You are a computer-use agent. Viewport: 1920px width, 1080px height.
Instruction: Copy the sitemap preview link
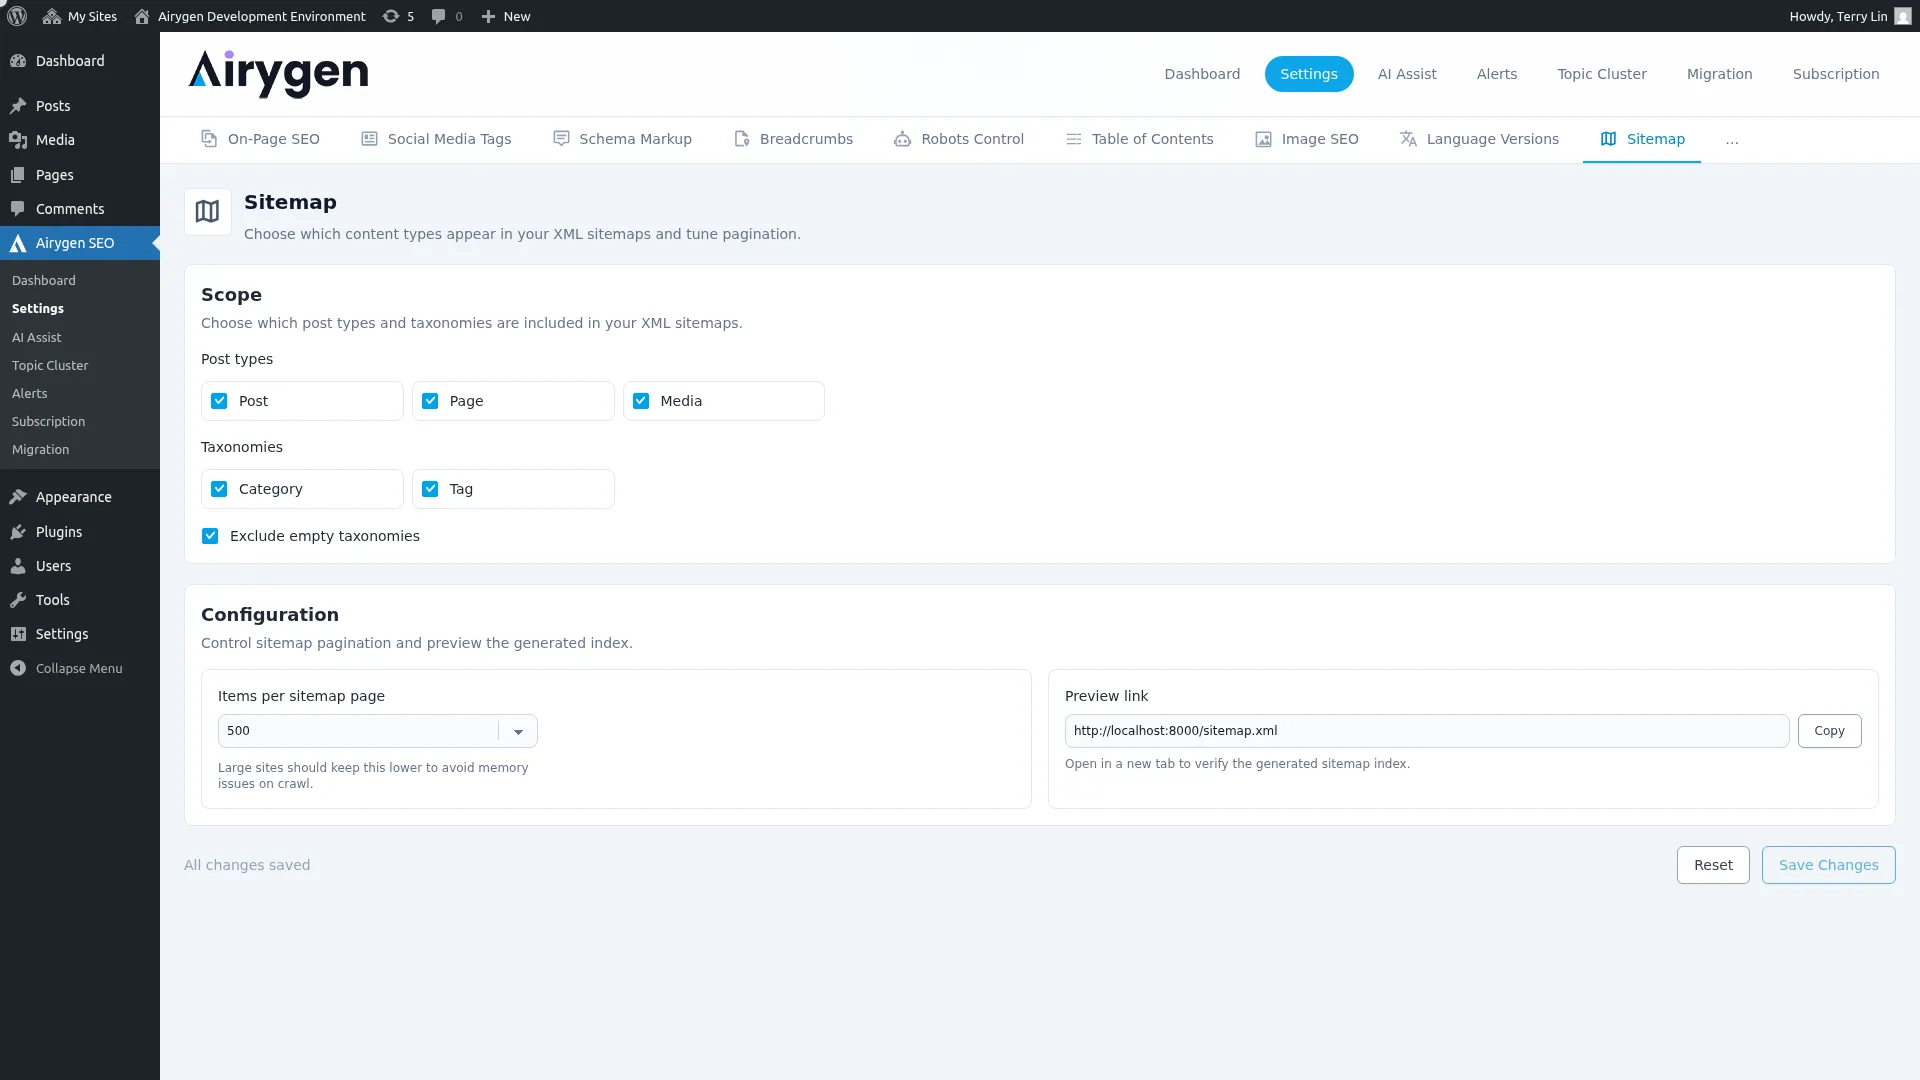[1829, 731]
